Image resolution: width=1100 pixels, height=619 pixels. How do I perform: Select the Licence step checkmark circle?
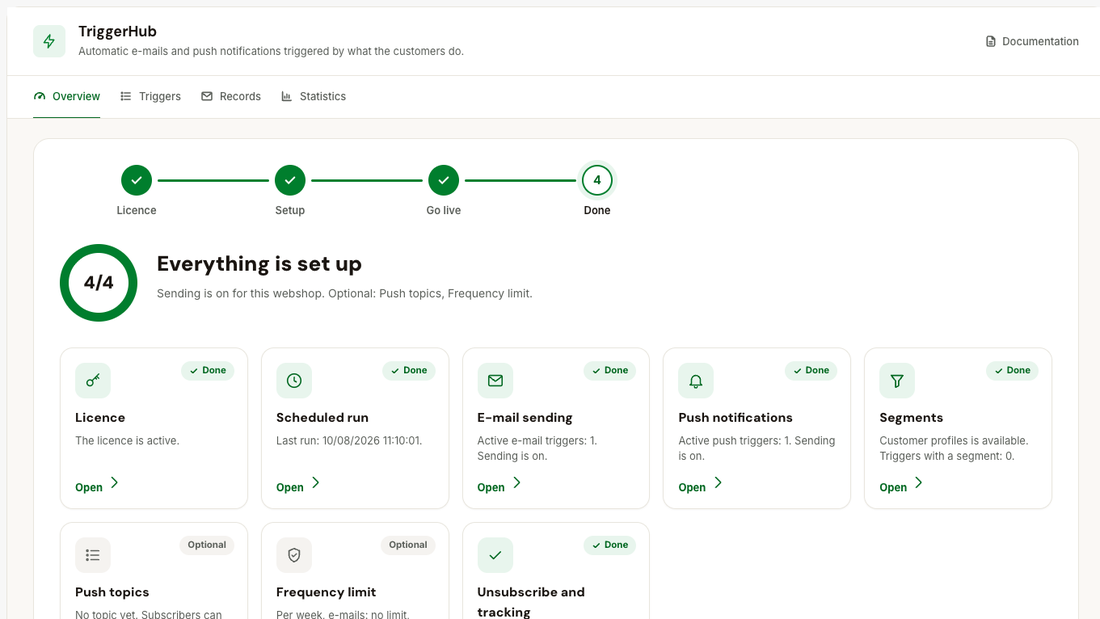[136, 180]
